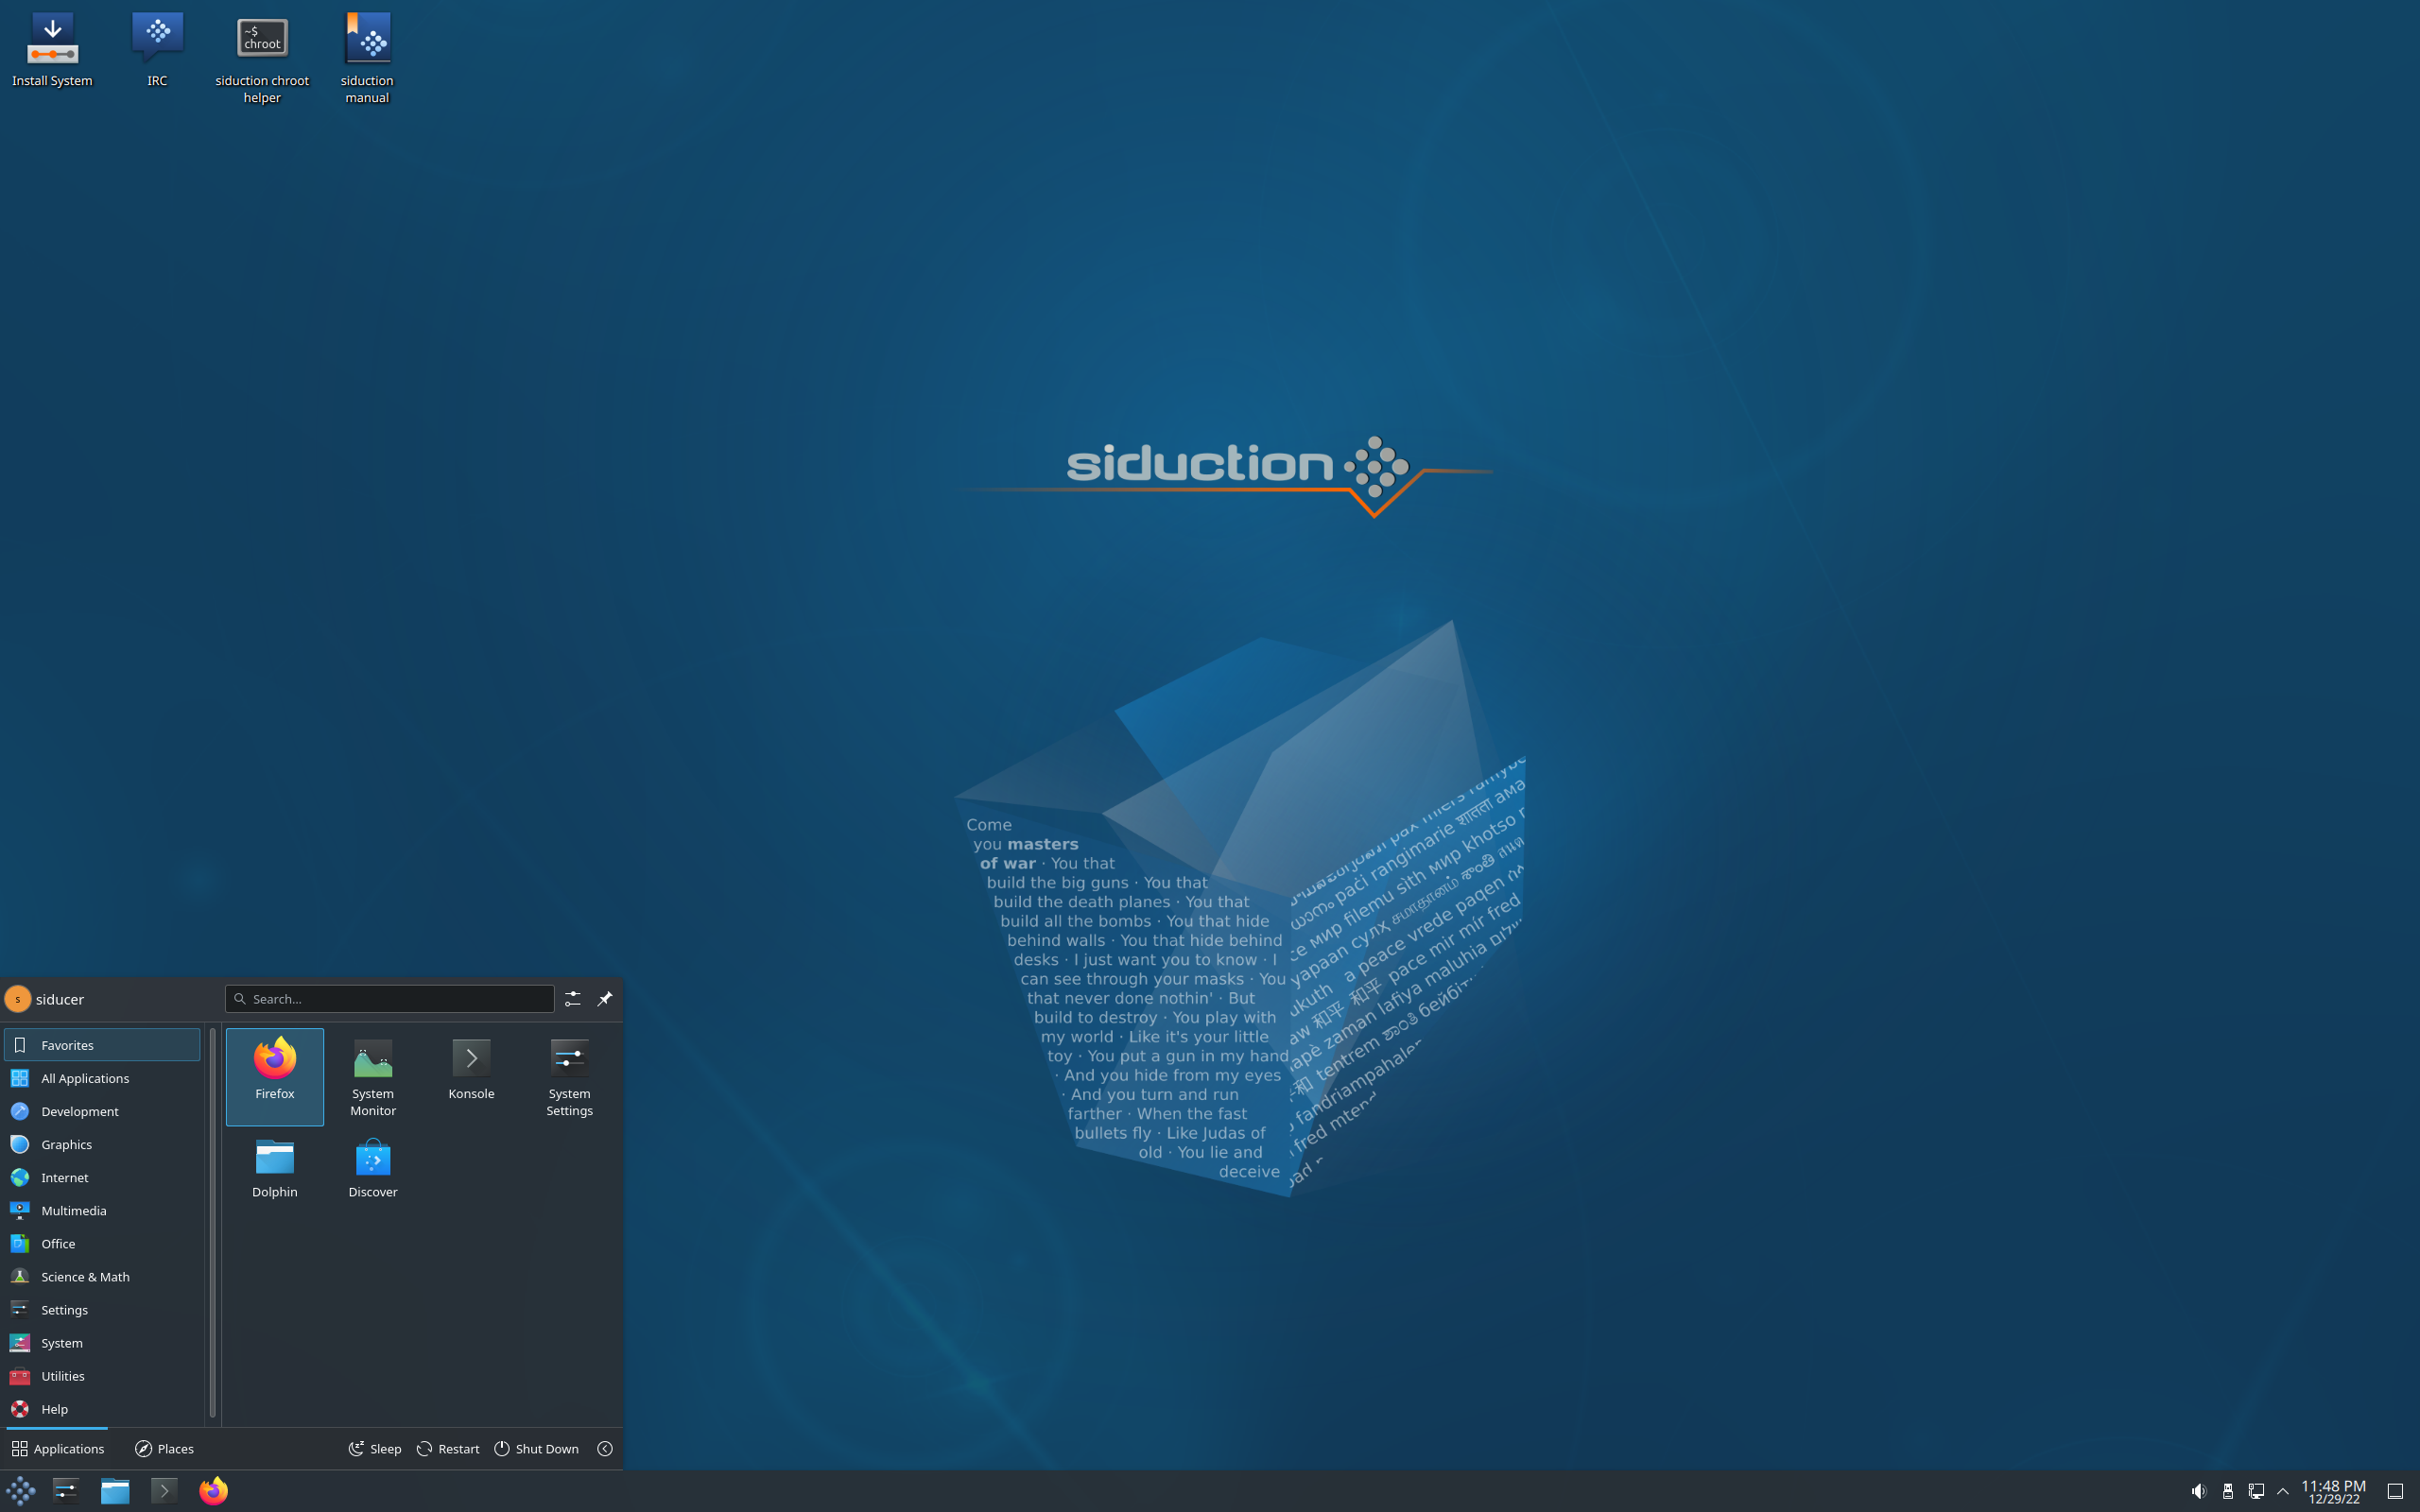This screenshot has height=1512, width=2420.
Task: Click the Sleep button
Action: tap(375, 1449)
